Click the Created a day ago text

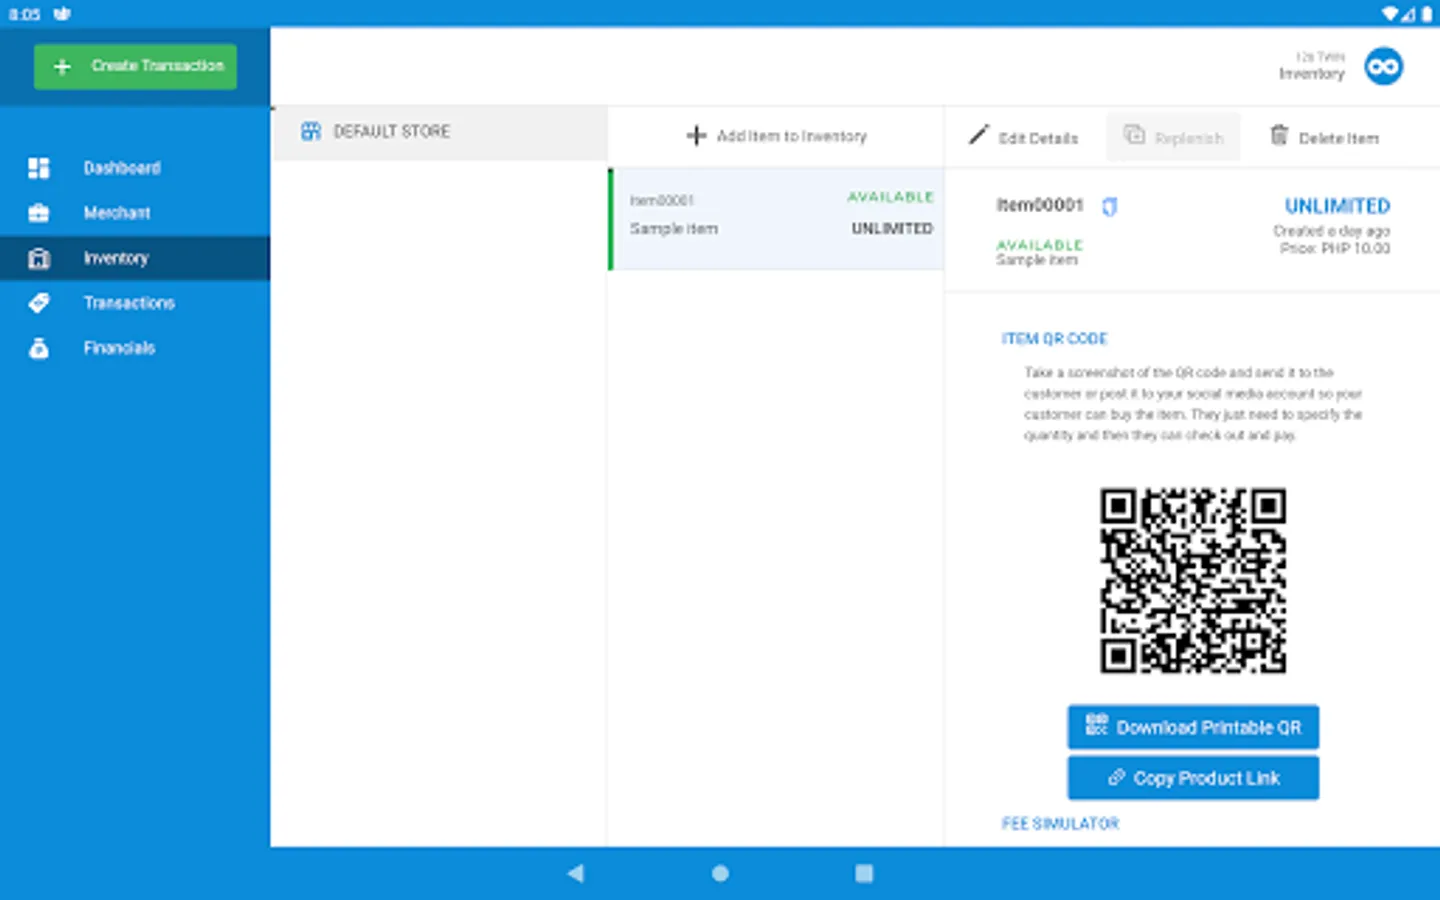point(1331,231)
